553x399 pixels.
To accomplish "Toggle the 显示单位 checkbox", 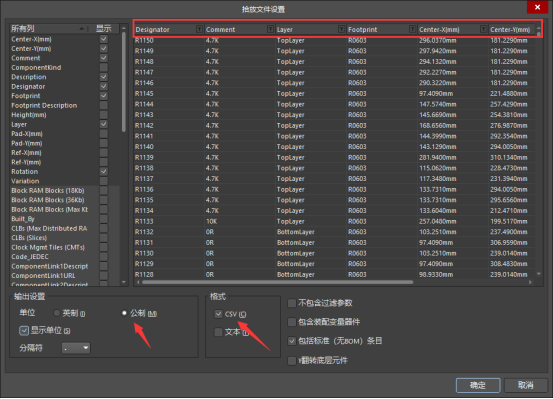I will pyautogui.click(x=24, y=331).
